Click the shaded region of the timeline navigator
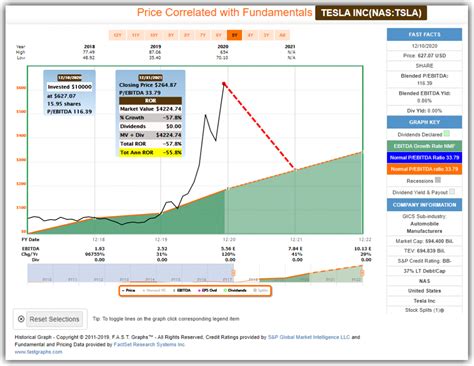474x366 pixels. pos(130,273)
